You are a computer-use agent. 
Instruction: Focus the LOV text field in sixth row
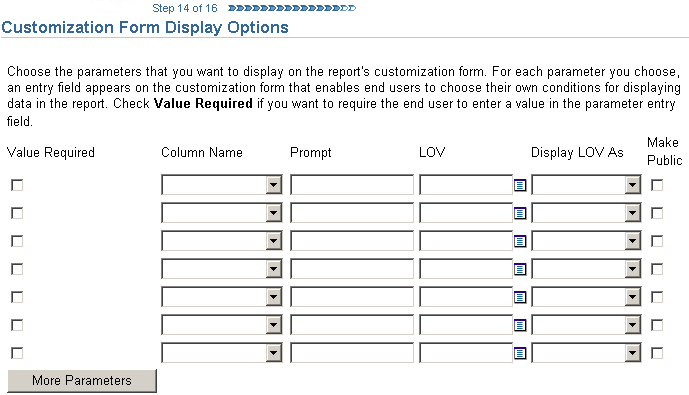466,325
